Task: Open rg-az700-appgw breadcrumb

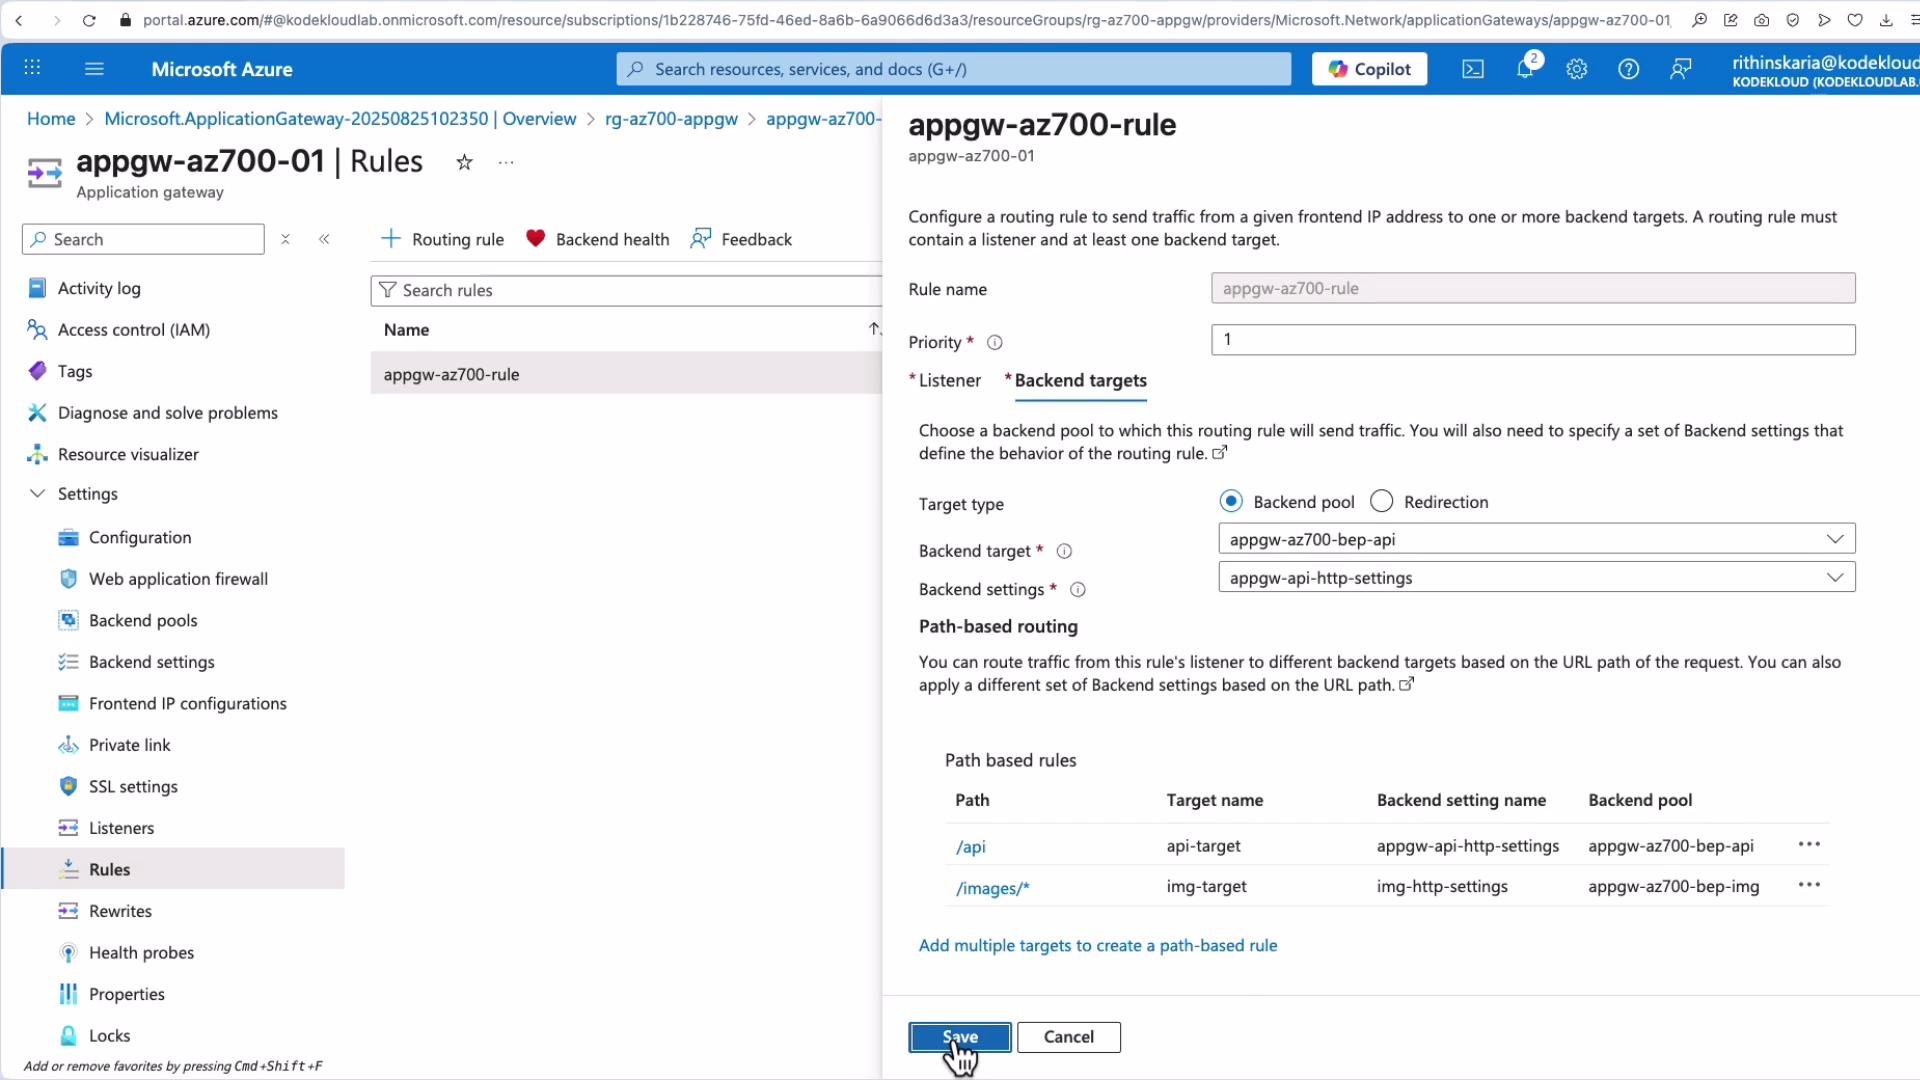Action: coord(671,119)
